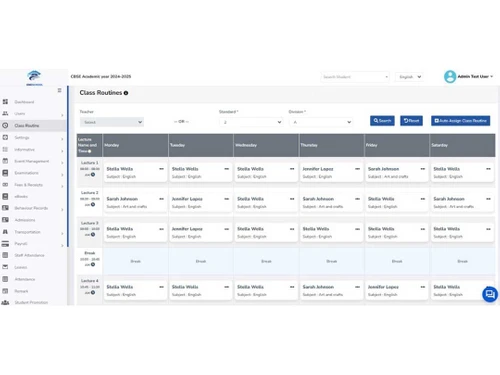Open the Admin Test User menu

point(475,76)
